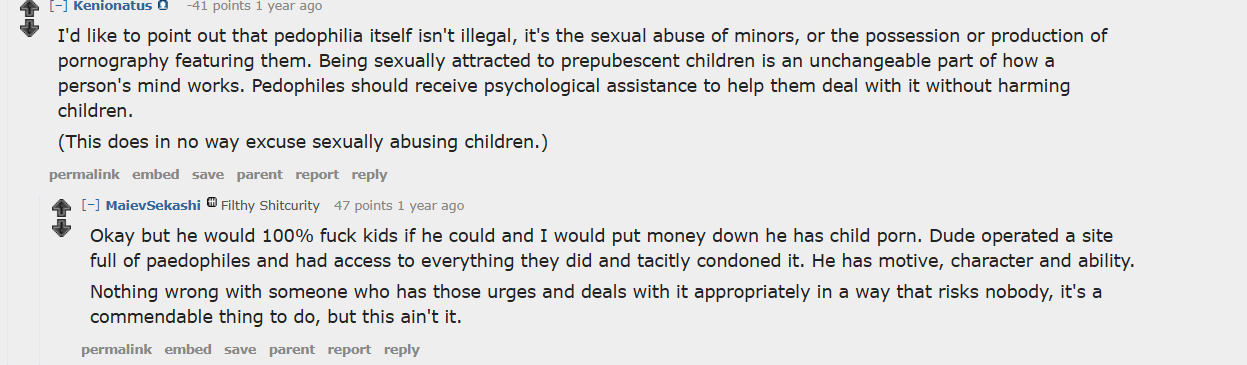Open Kenionatus's user profile
This screenshot has height=365, width=1247.
tap(113, 6)
